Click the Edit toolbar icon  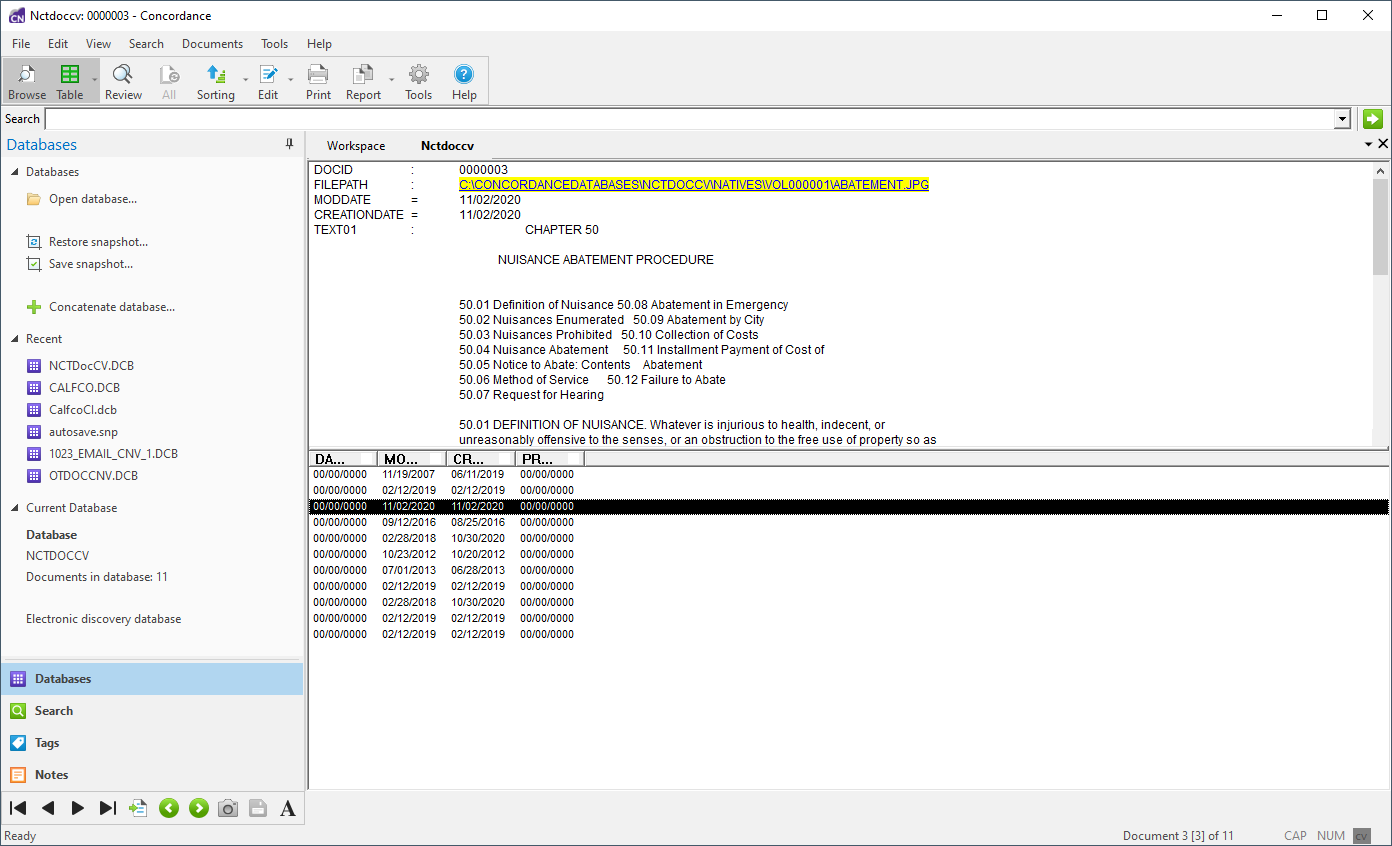tap(268, 81)
